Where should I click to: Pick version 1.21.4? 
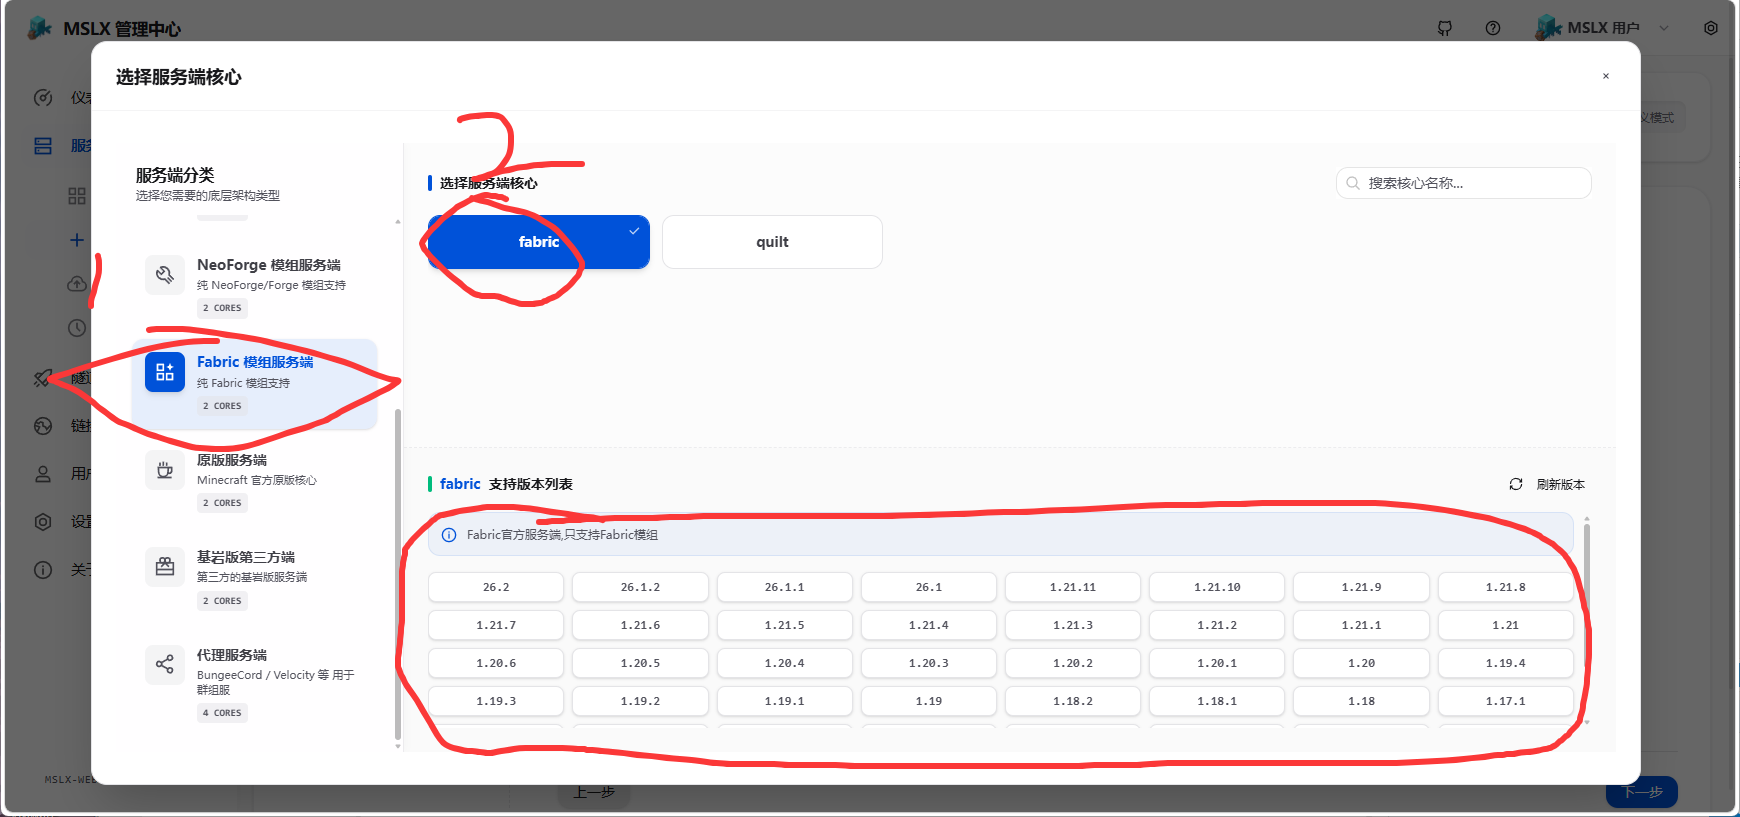(929, 625)
